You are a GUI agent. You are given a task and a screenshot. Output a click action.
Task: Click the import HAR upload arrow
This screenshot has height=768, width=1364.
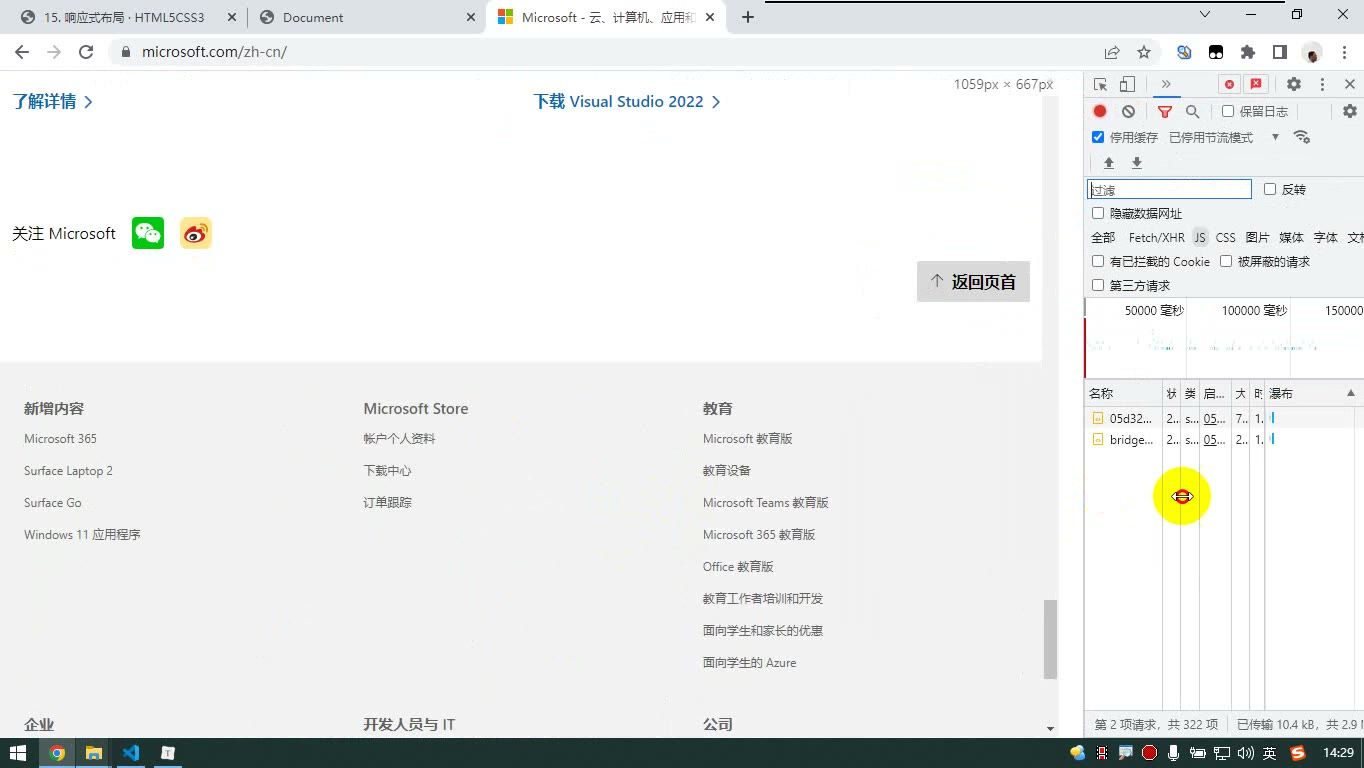(1108, 163)
